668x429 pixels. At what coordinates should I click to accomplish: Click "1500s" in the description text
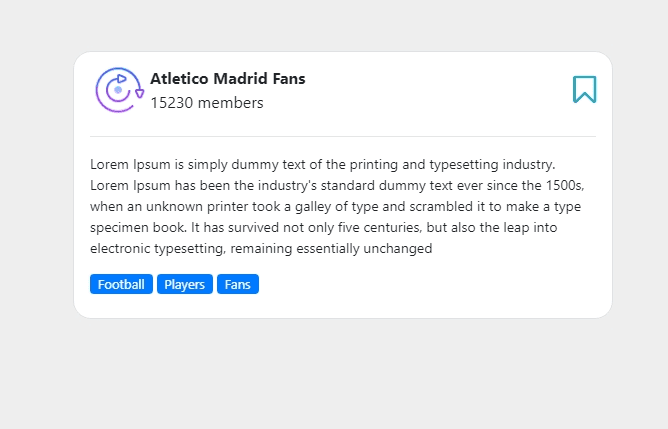[564, 185]
